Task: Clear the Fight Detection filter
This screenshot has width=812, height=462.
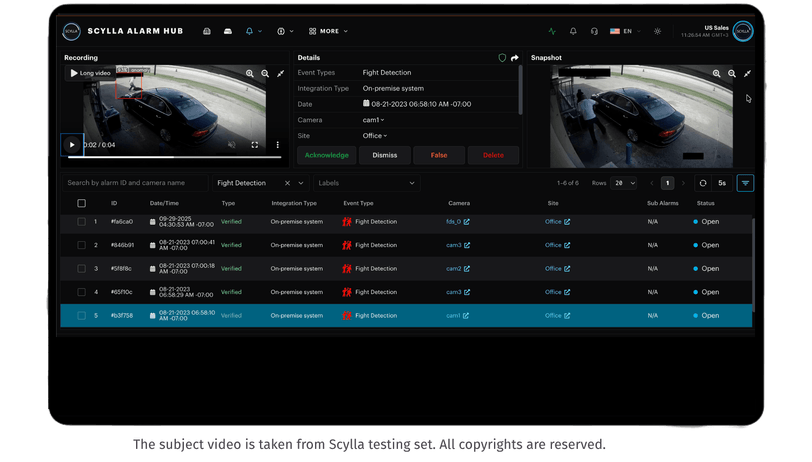Action: [x=287, y=183]
